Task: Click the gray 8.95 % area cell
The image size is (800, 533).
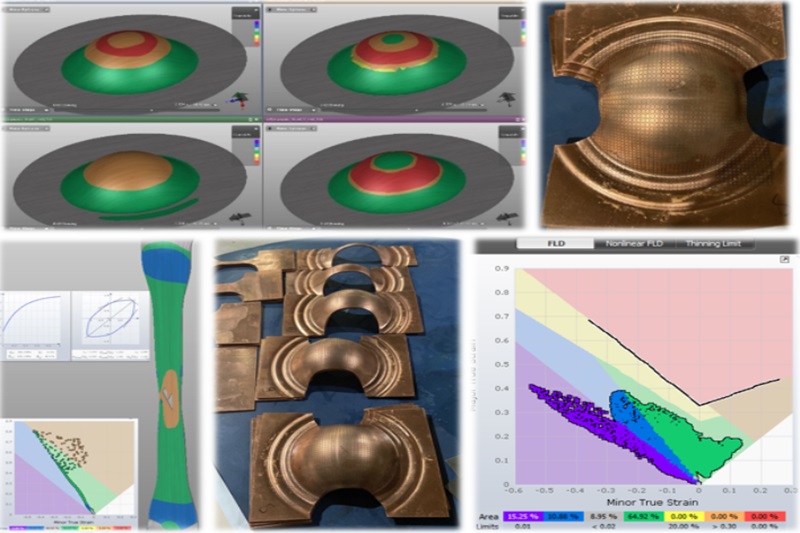Action: tap(606, 516)
